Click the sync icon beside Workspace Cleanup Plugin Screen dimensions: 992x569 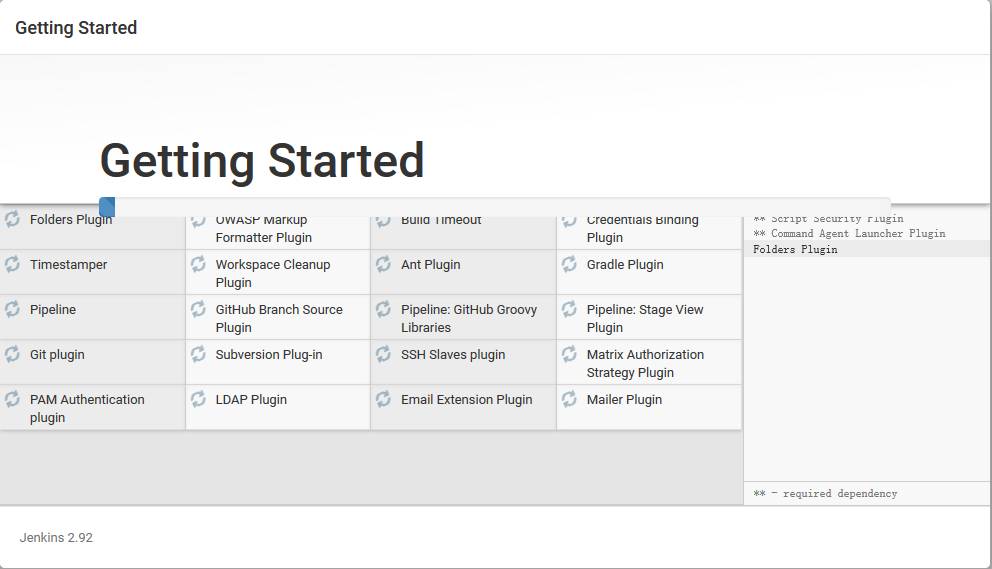click(198, 264)
